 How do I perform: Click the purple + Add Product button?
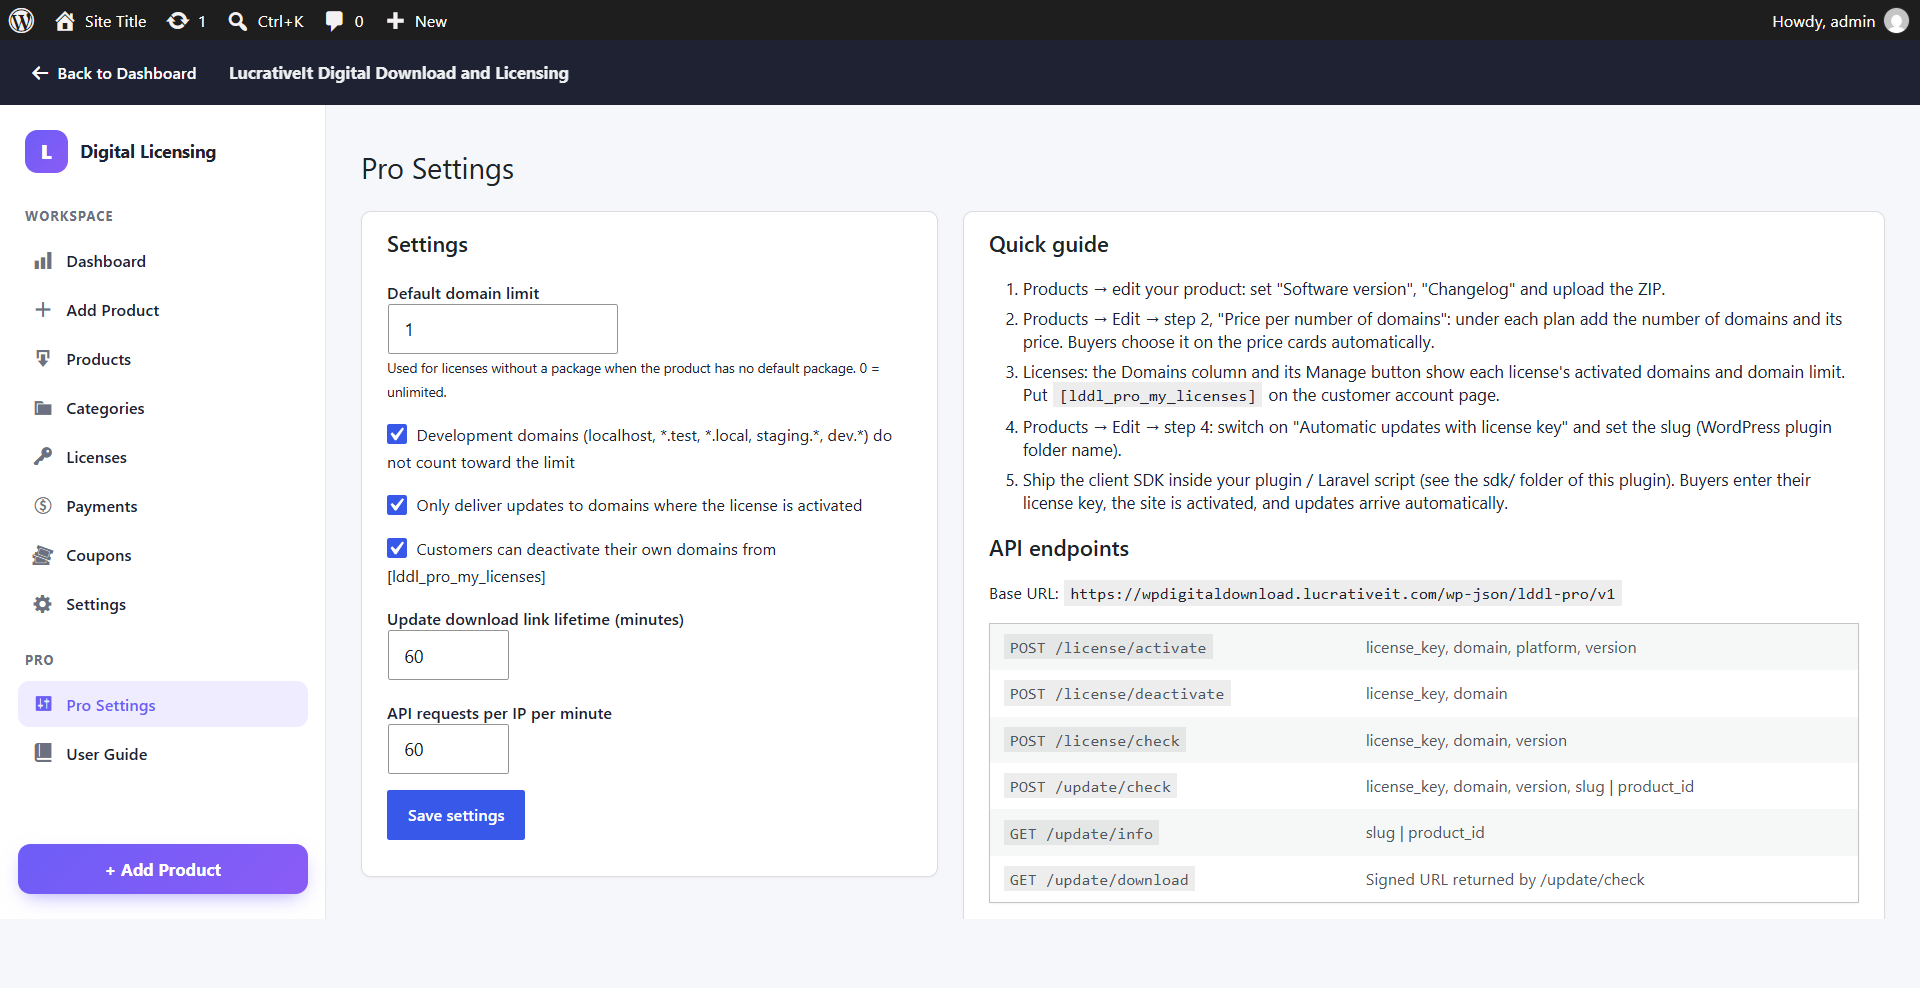pos(163,870)
